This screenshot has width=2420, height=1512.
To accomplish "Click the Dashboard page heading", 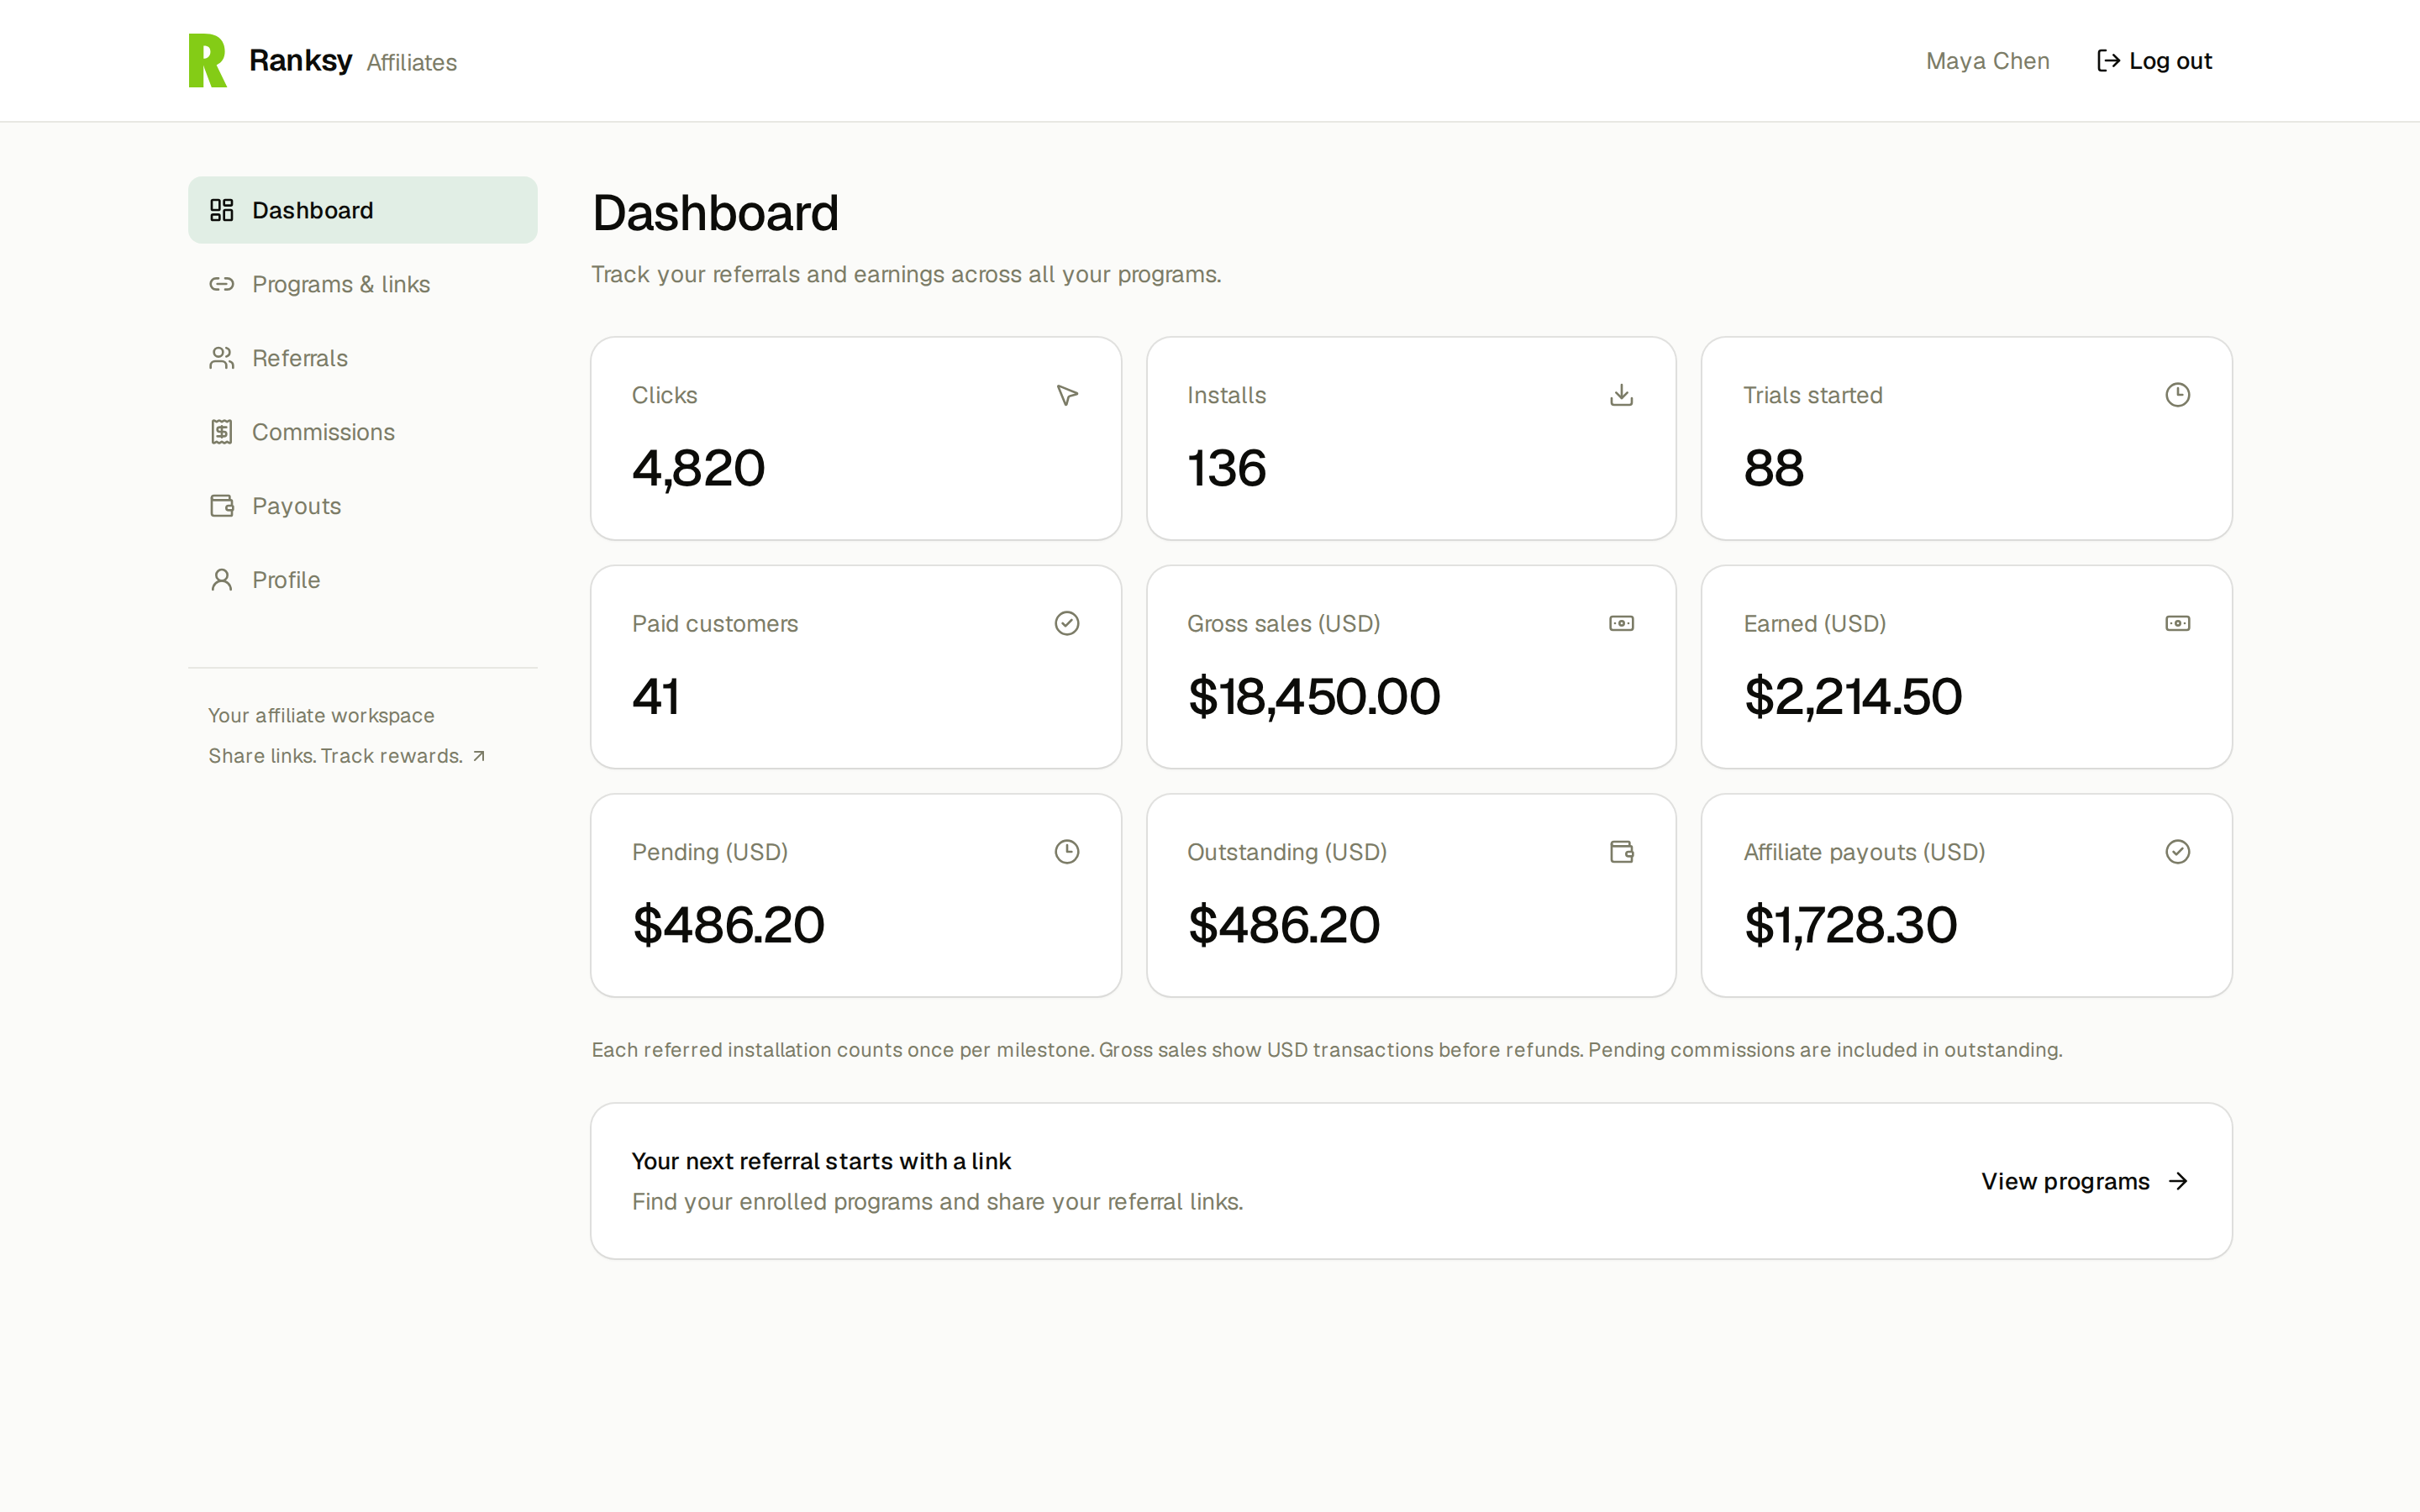I will tap(715, 212).
